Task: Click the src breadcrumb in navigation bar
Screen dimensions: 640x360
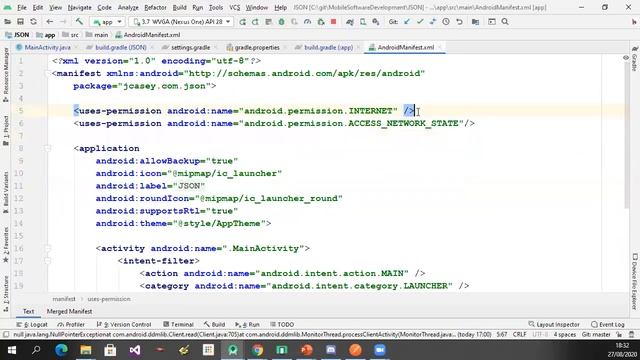Action: pos(71,35)
